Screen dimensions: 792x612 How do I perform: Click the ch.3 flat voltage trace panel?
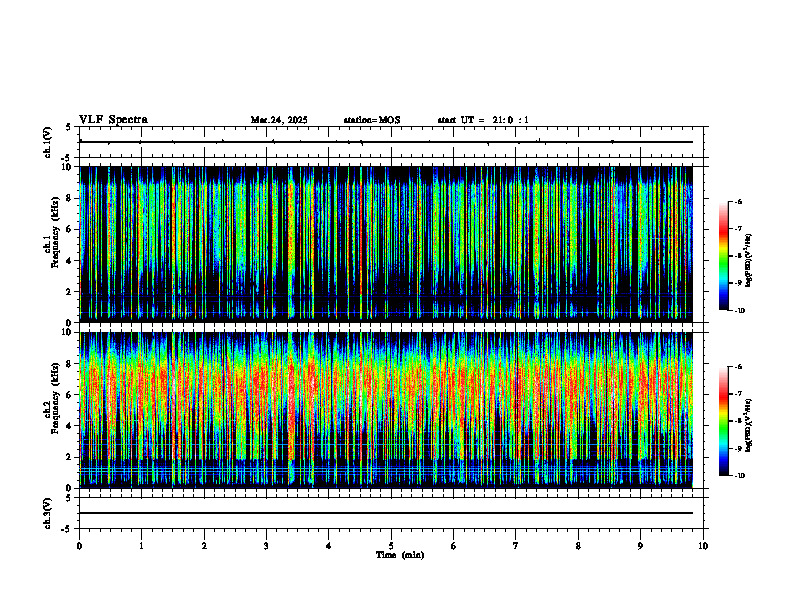coord(391,513)
